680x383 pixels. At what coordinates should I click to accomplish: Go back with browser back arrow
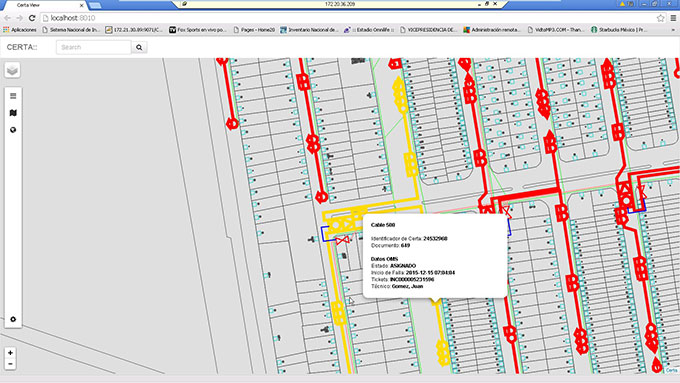[x=7, y=18]
